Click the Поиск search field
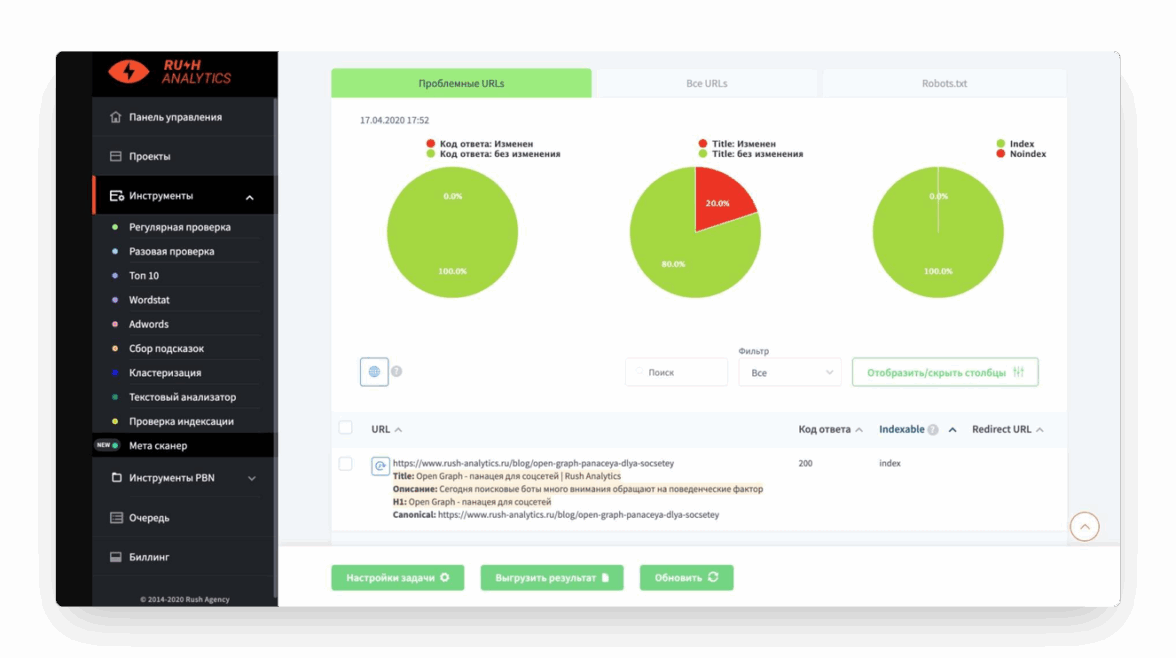Image resolution: width=1176 pixels, height=658 pixels. coord(676,372)
